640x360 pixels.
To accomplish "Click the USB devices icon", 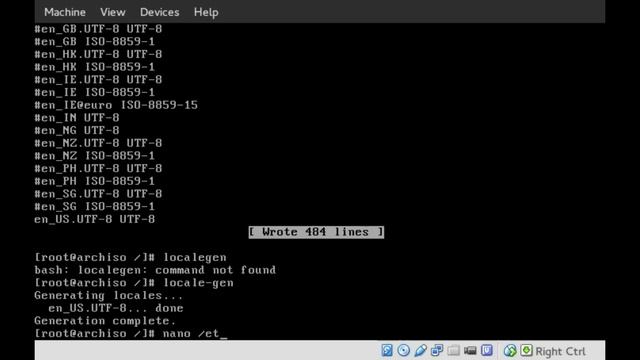I will click(420, 350).
